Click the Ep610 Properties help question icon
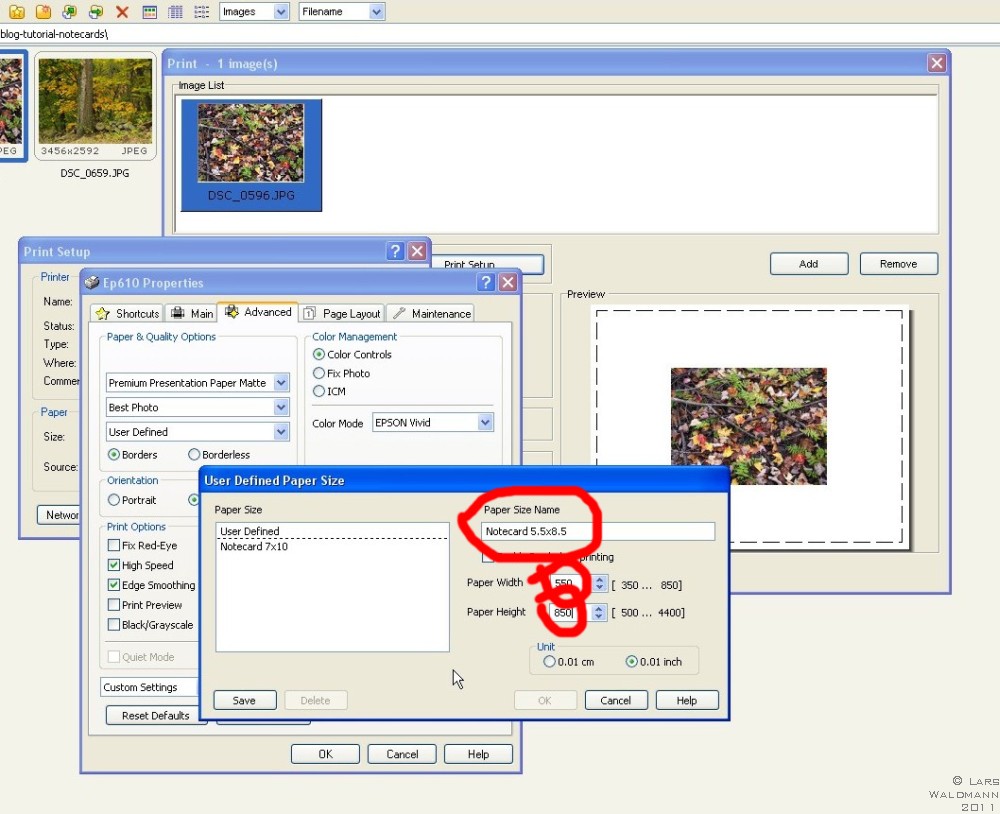This screenshot has height=814, width=1000. coord(485,283)
